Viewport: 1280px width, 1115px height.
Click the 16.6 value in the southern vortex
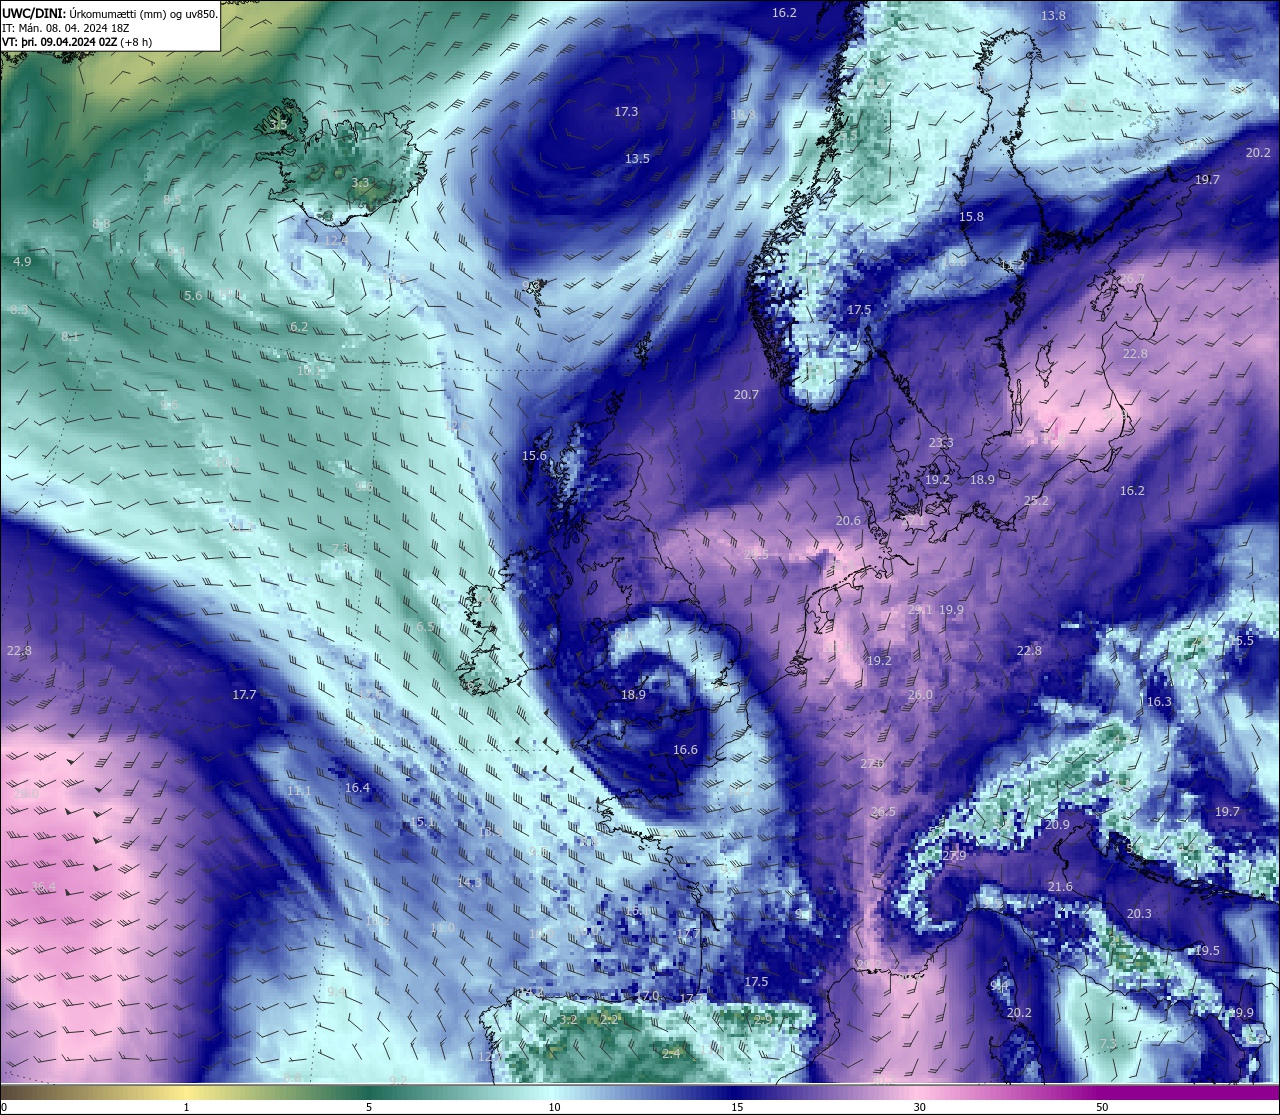[685, 750]
